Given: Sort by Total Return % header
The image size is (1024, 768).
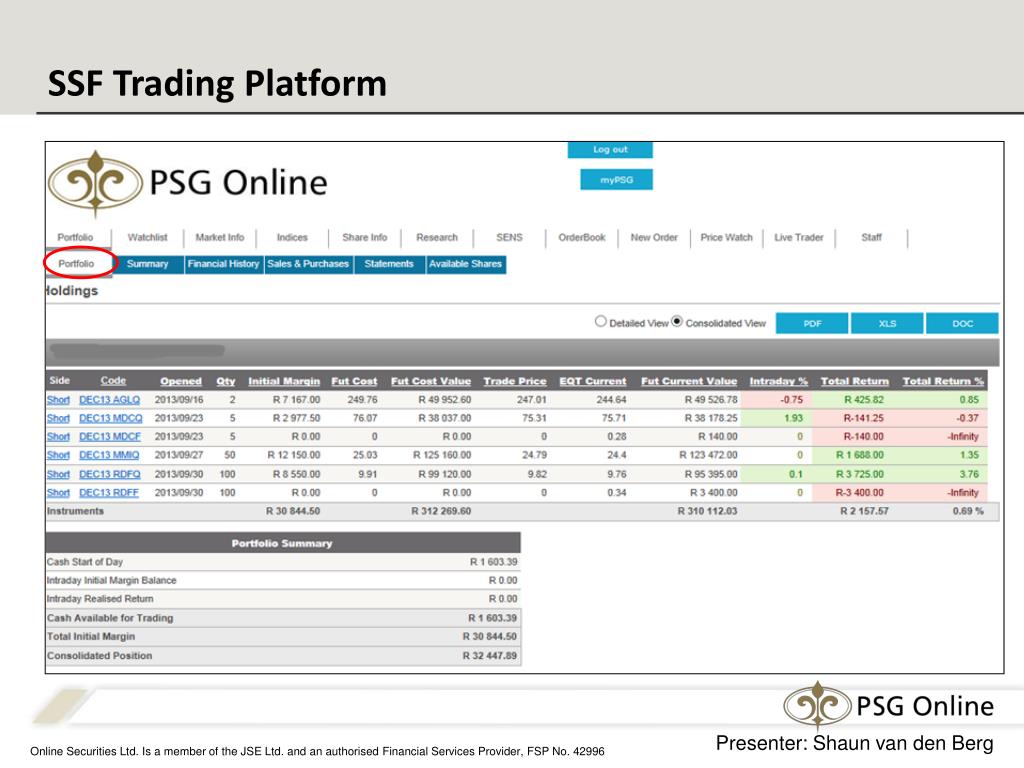Looking at the screenshot, I should tap(943, 381).
